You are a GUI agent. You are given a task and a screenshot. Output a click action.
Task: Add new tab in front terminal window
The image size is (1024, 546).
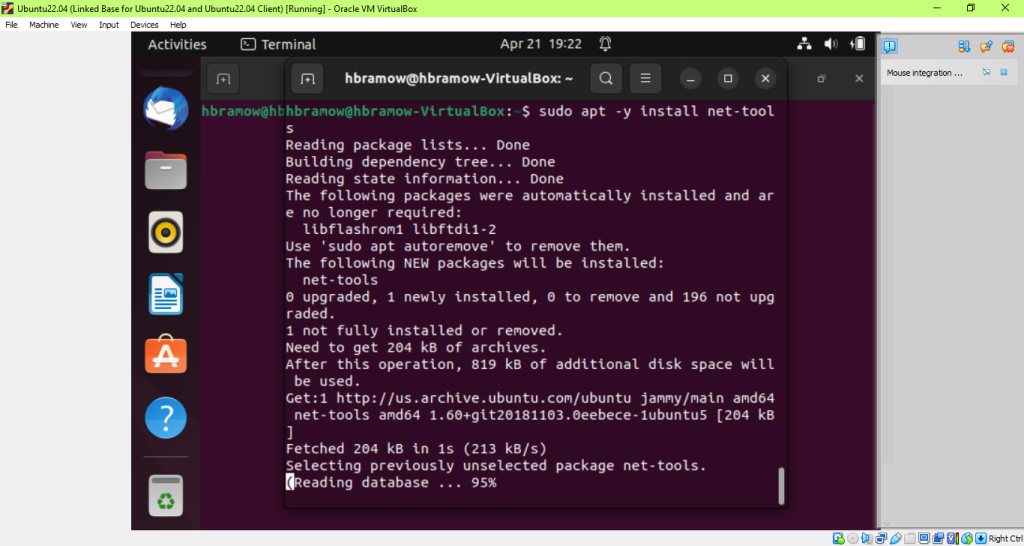click(308, 79)
